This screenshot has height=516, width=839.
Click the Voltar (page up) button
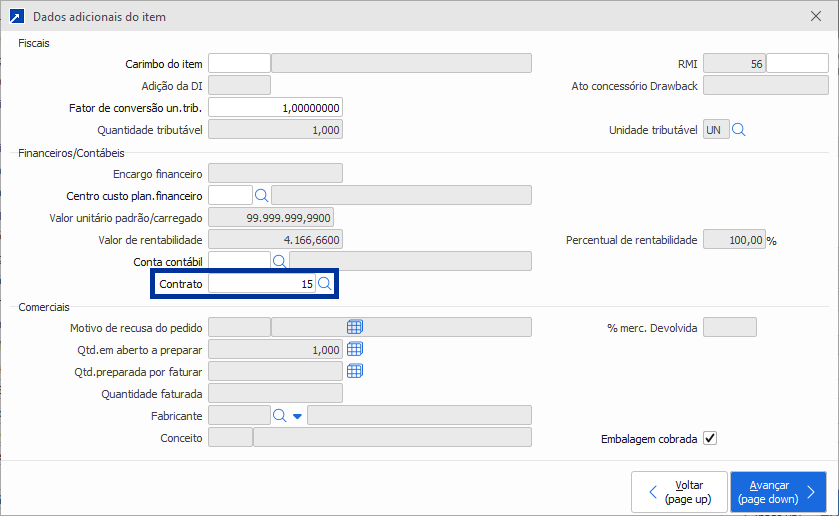[678, 492]
